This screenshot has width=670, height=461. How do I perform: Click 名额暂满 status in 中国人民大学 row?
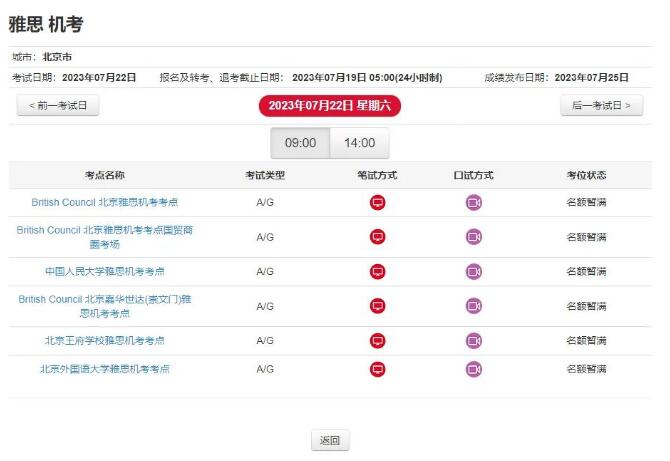coord(586,271)
